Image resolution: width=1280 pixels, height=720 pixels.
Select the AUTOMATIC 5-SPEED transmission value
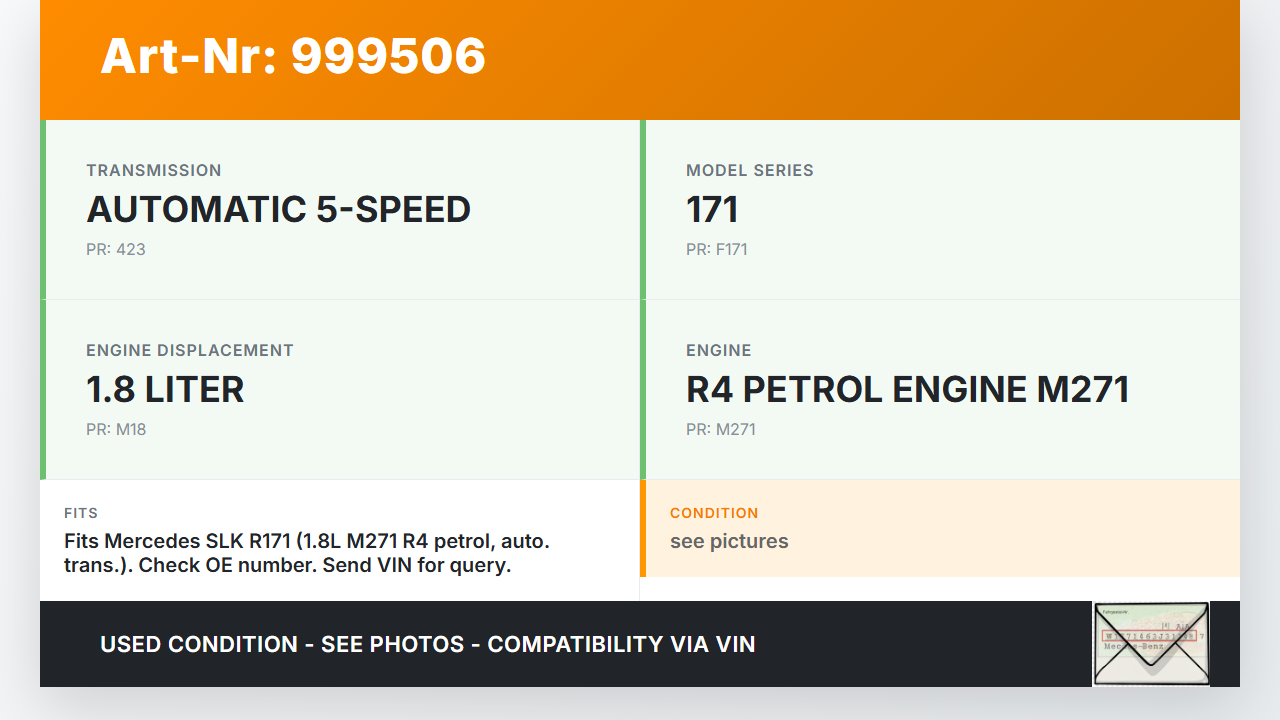point(278,210)
